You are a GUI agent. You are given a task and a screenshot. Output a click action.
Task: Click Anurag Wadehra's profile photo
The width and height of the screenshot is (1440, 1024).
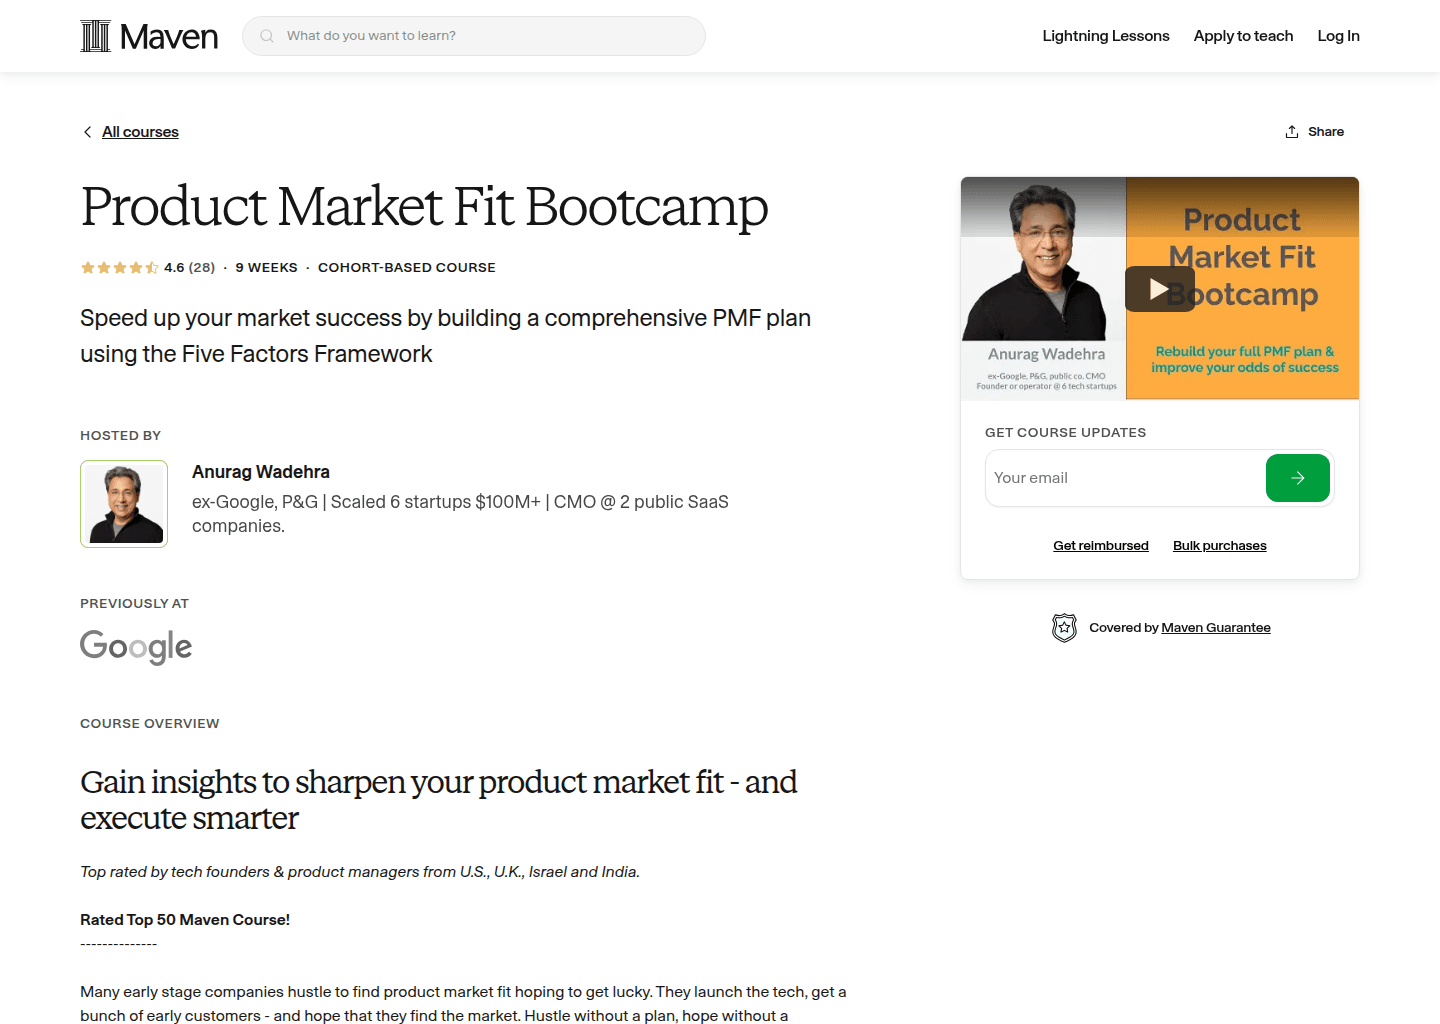(123, 504)
